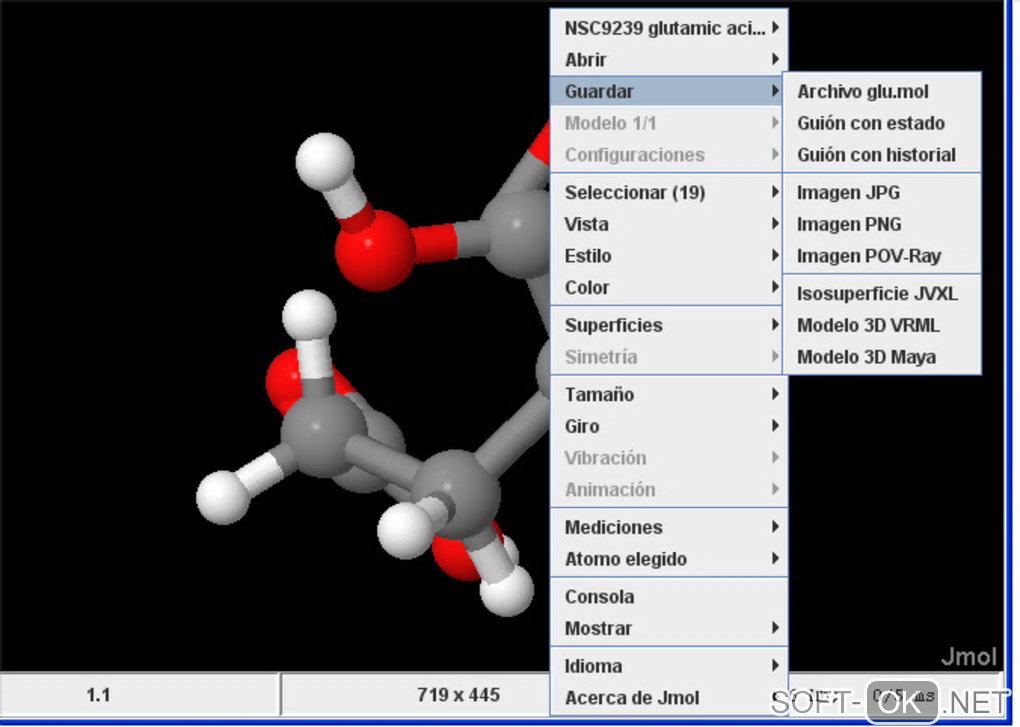Click the Consola menu entry

[x=669, y=597]
